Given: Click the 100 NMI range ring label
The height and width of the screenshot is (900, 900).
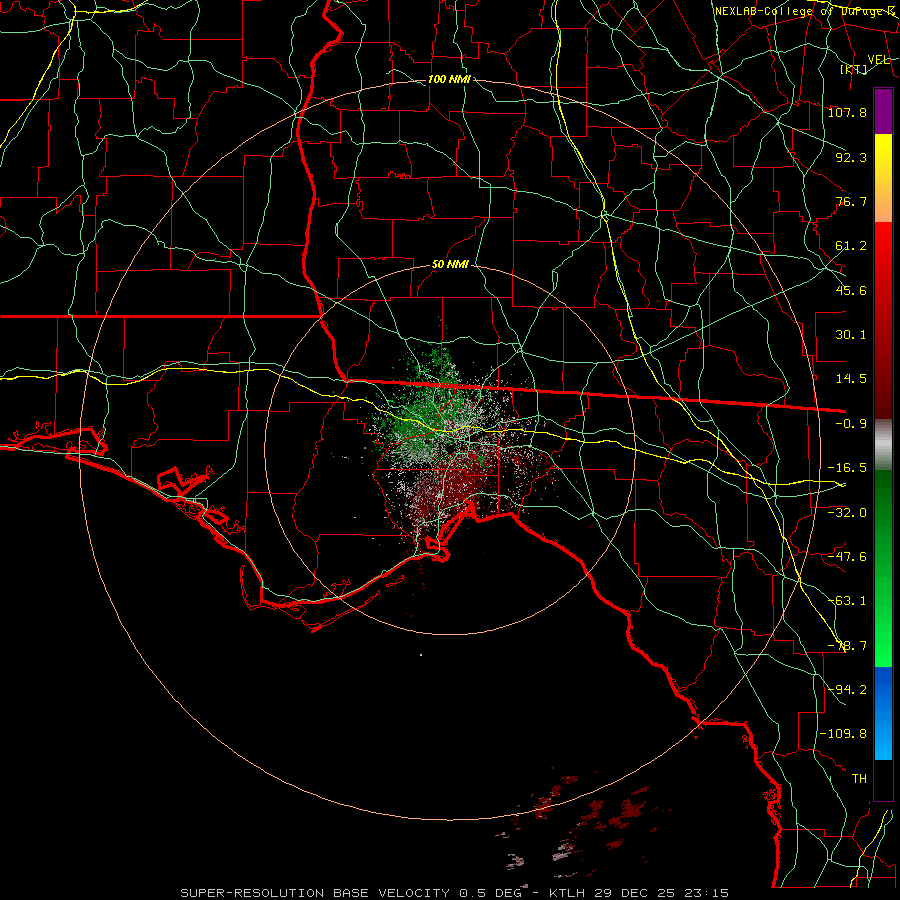Looking at the screenshot, I should (449, 79).
